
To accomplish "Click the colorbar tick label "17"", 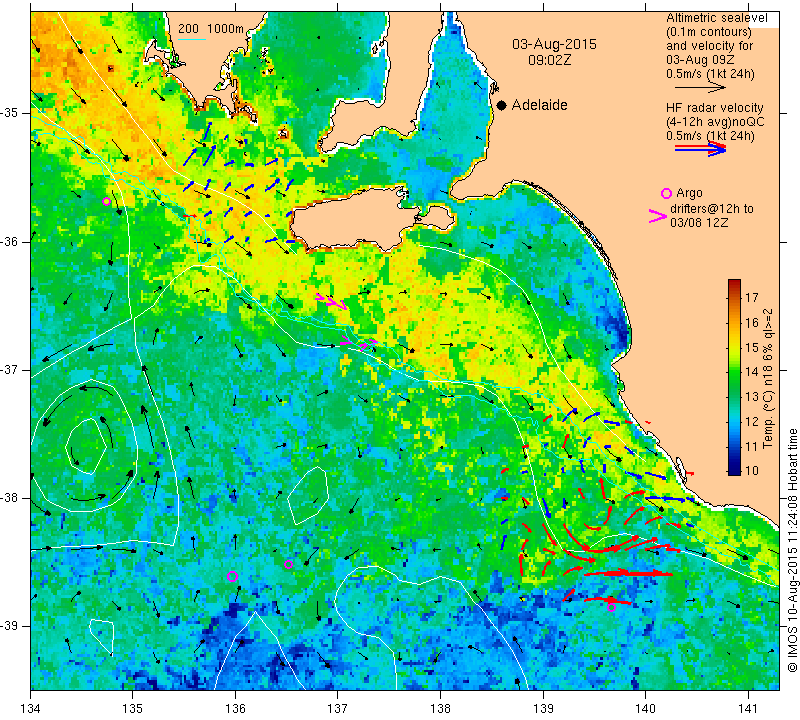I will pyautogui.click(x=752, y=297).
